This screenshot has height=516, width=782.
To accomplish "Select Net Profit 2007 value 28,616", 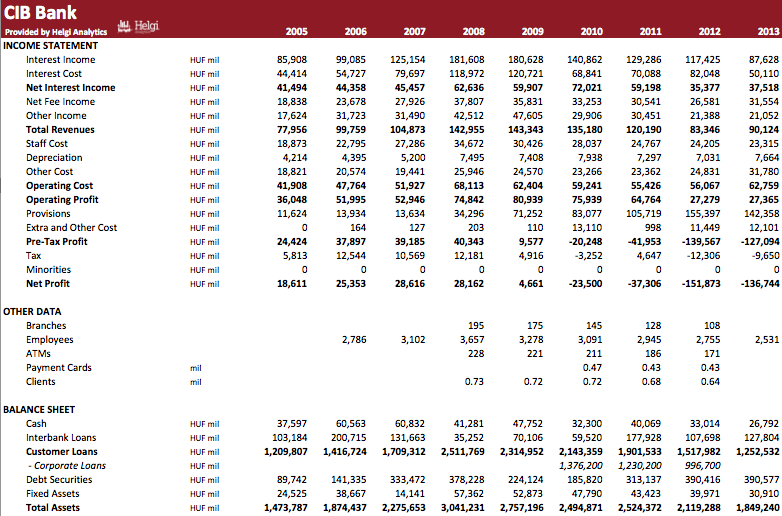I will click(x=410, y=283).
